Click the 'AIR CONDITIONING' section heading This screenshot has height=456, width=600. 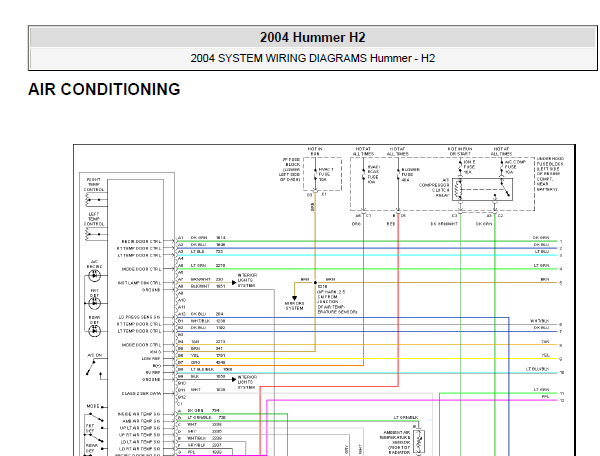(104, 89)
